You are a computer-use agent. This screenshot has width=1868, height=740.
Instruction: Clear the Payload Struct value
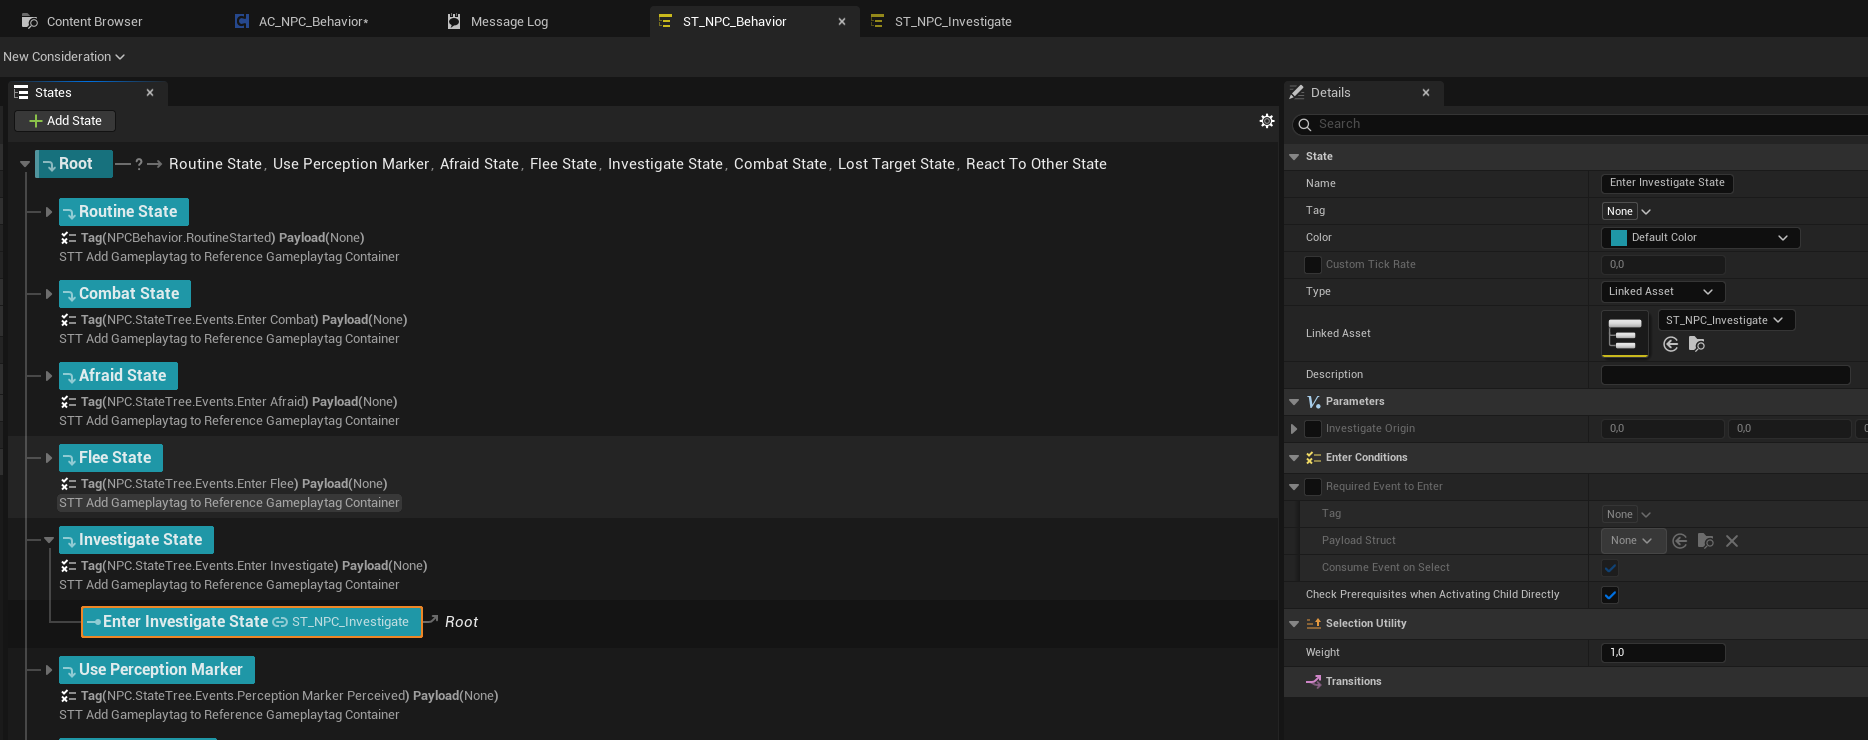point(1732,541)
